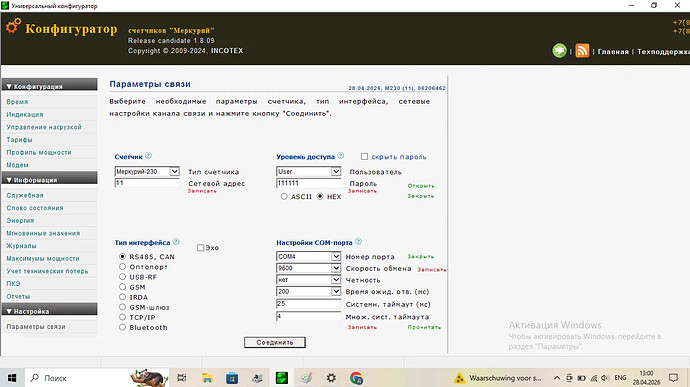Select GSM interface type
This screenshot has width=690, height=387.
[122, 287]
